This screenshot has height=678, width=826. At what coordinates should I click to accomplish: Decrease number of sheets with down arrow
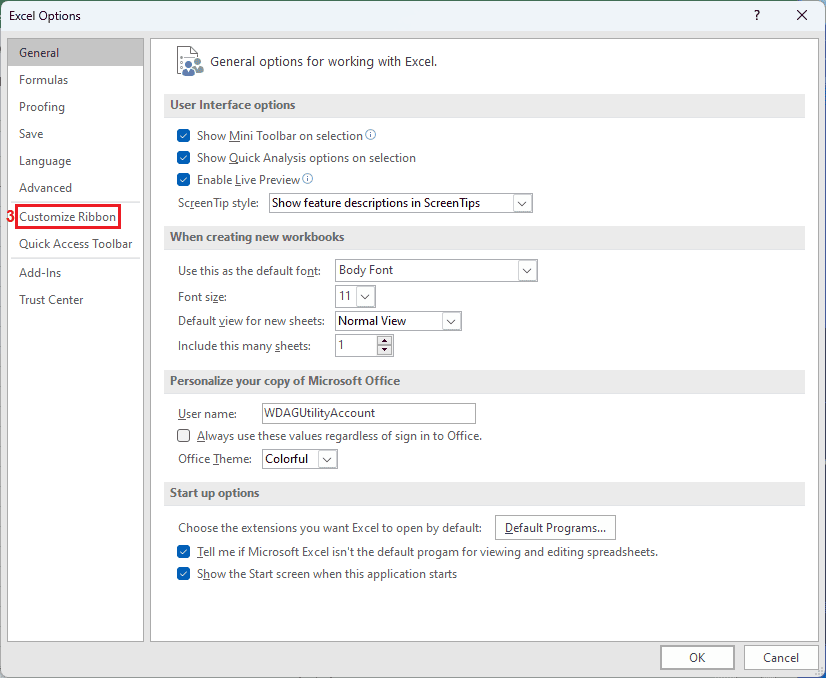(385, 350)
